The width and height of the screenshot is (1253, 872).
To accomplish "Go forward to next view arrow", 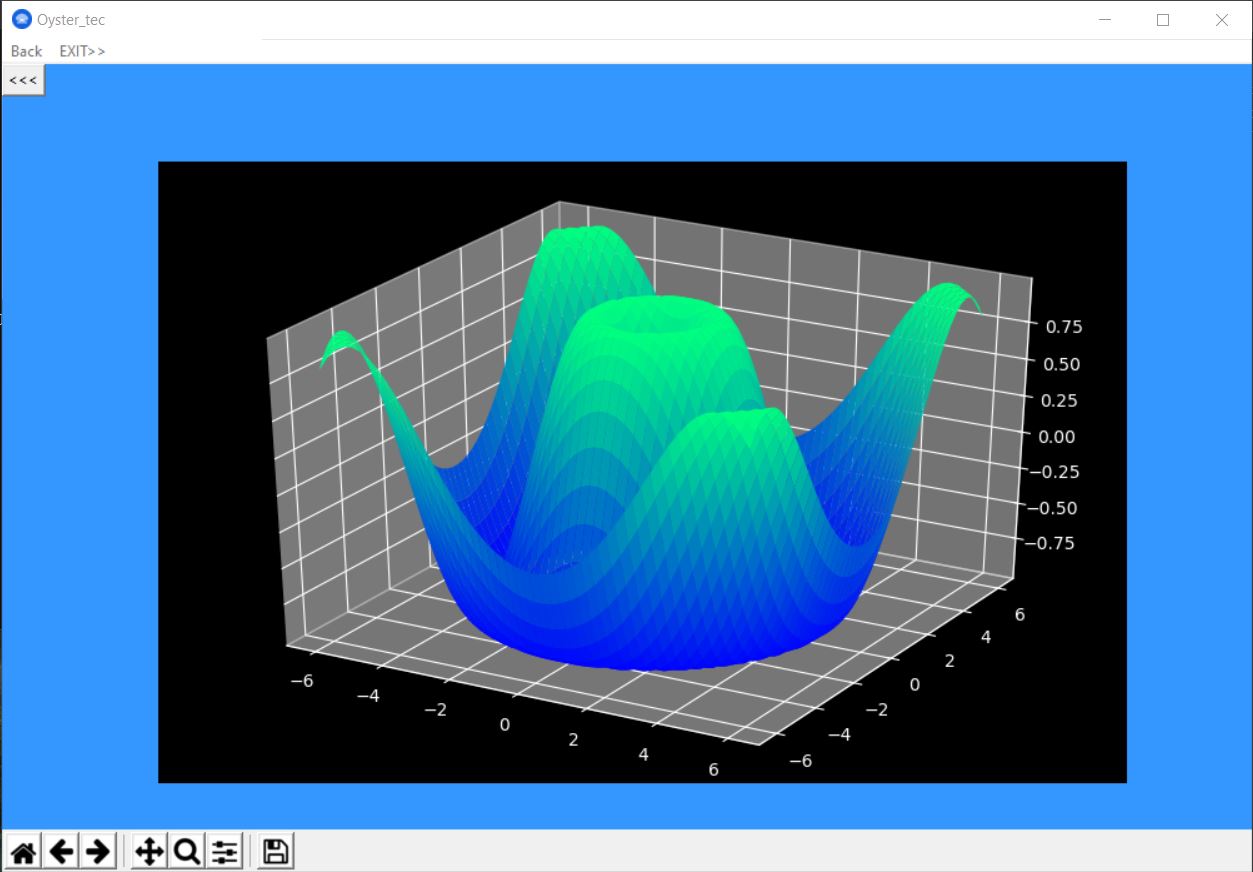I will pyautogui.click(x=98, y=852).
